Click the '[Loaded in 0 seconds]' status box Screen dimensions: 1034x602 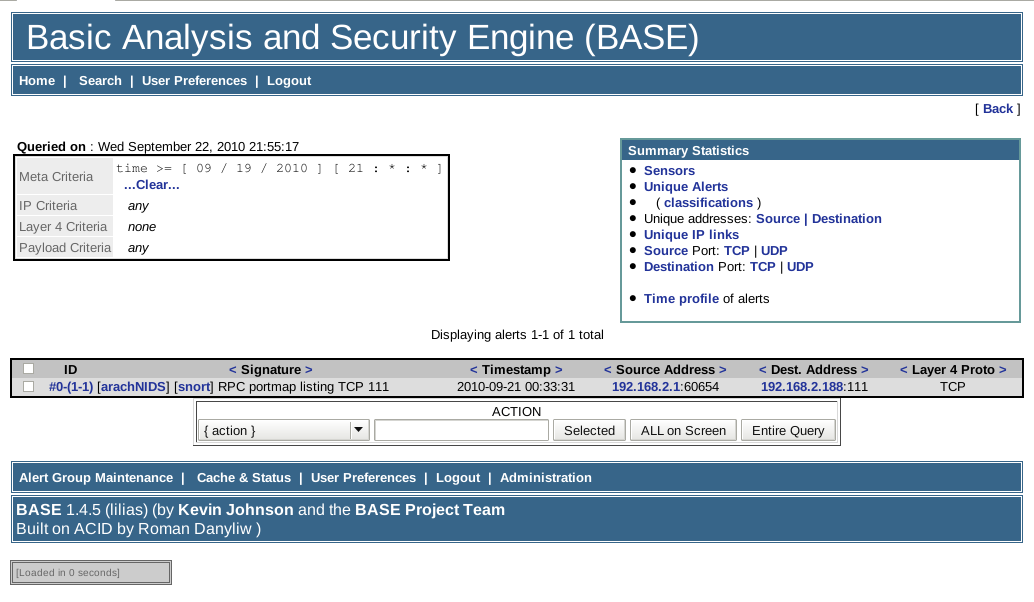click(x=91, y=572)
